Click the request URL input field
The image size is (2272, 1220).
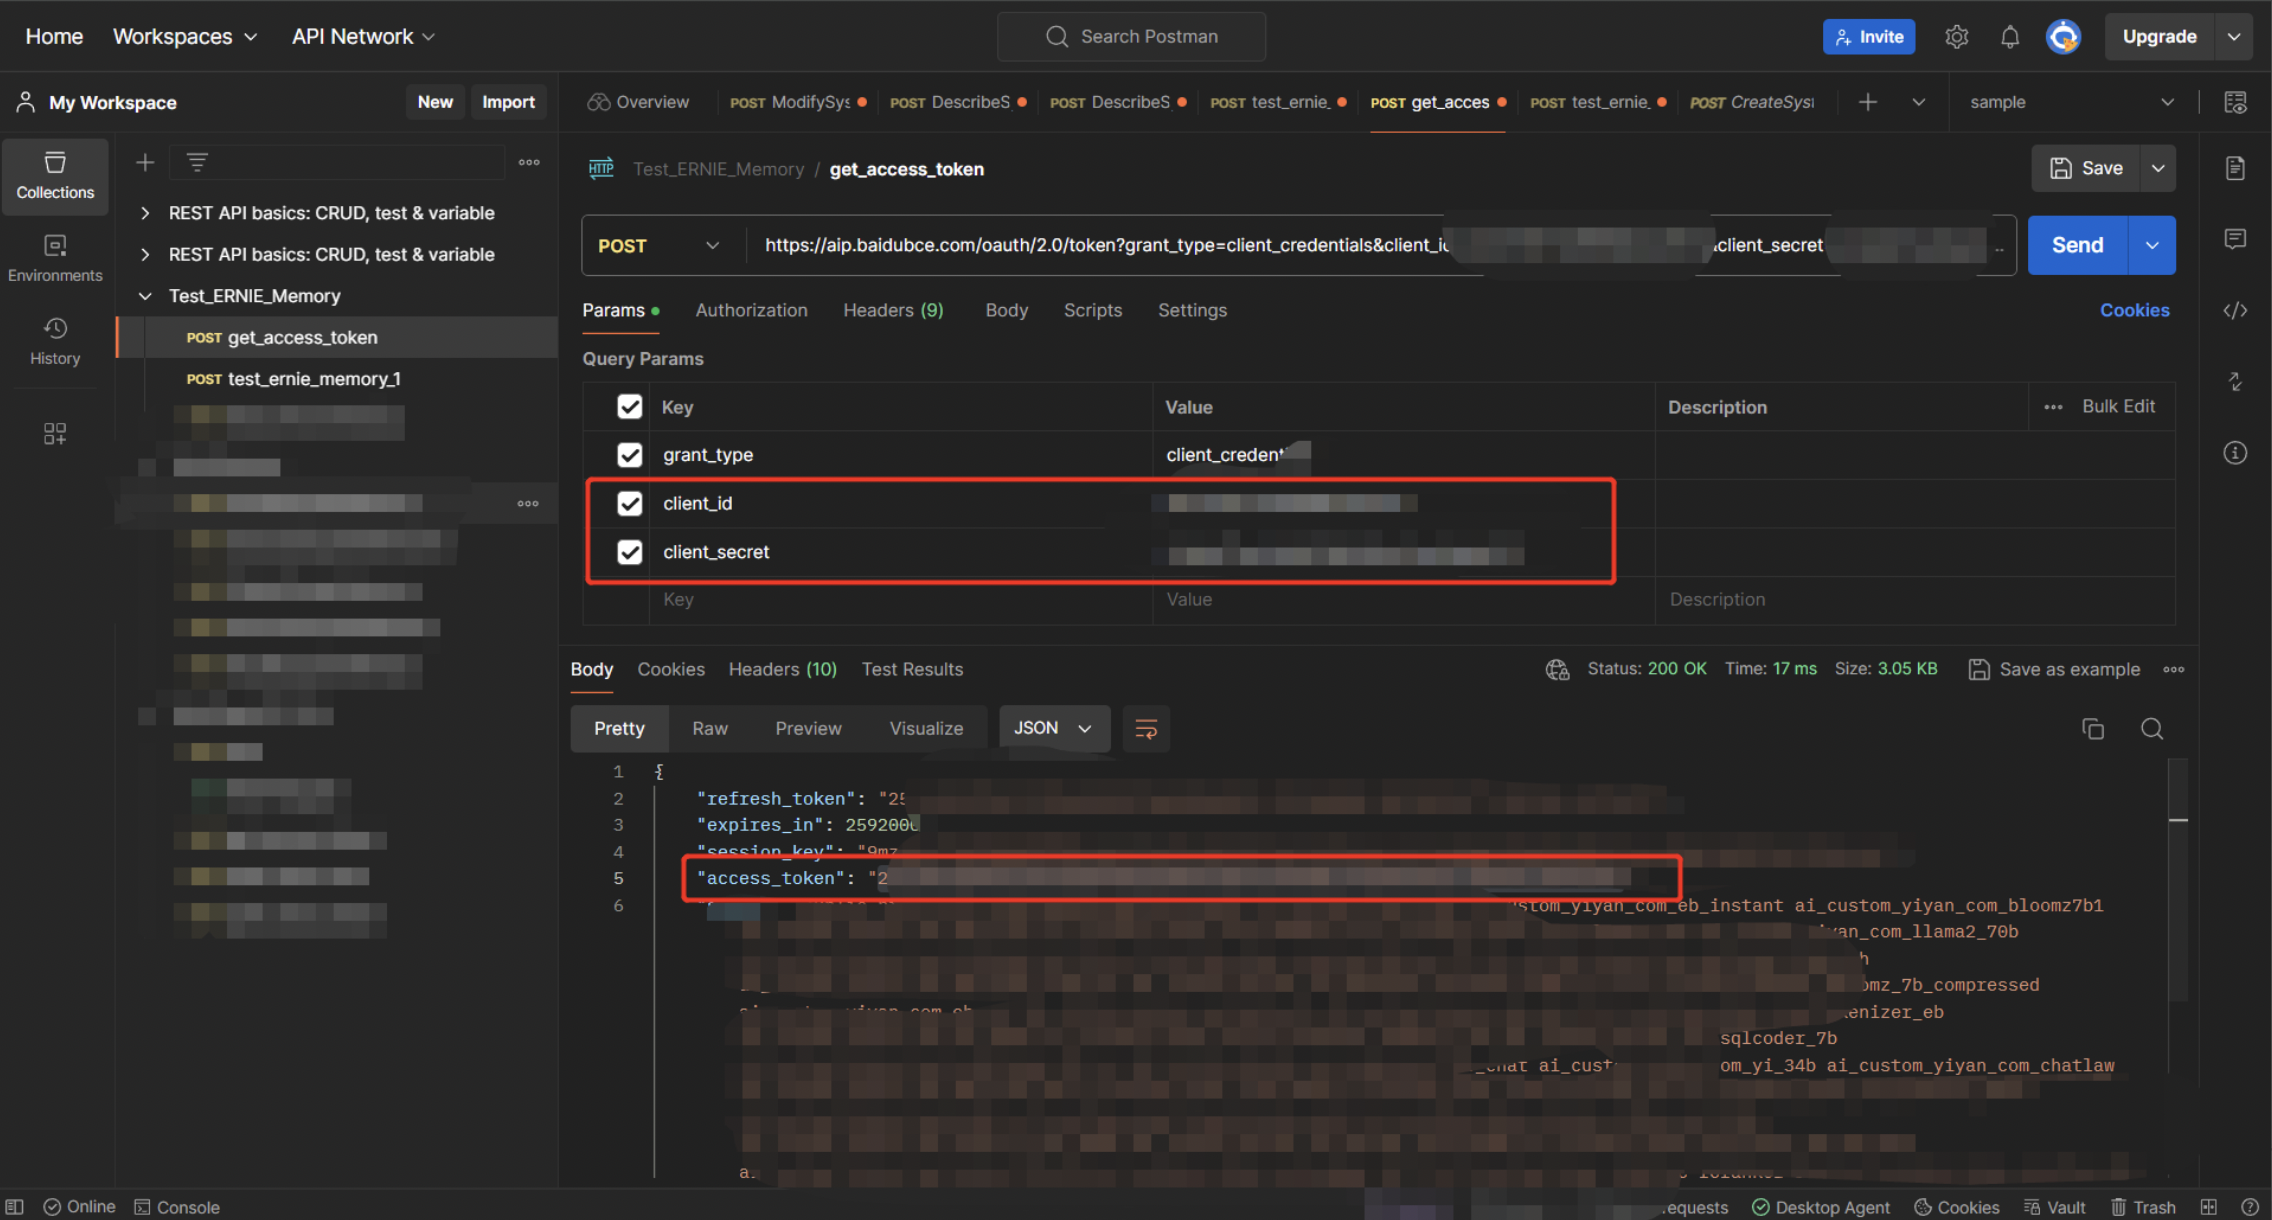point(1380,246)
